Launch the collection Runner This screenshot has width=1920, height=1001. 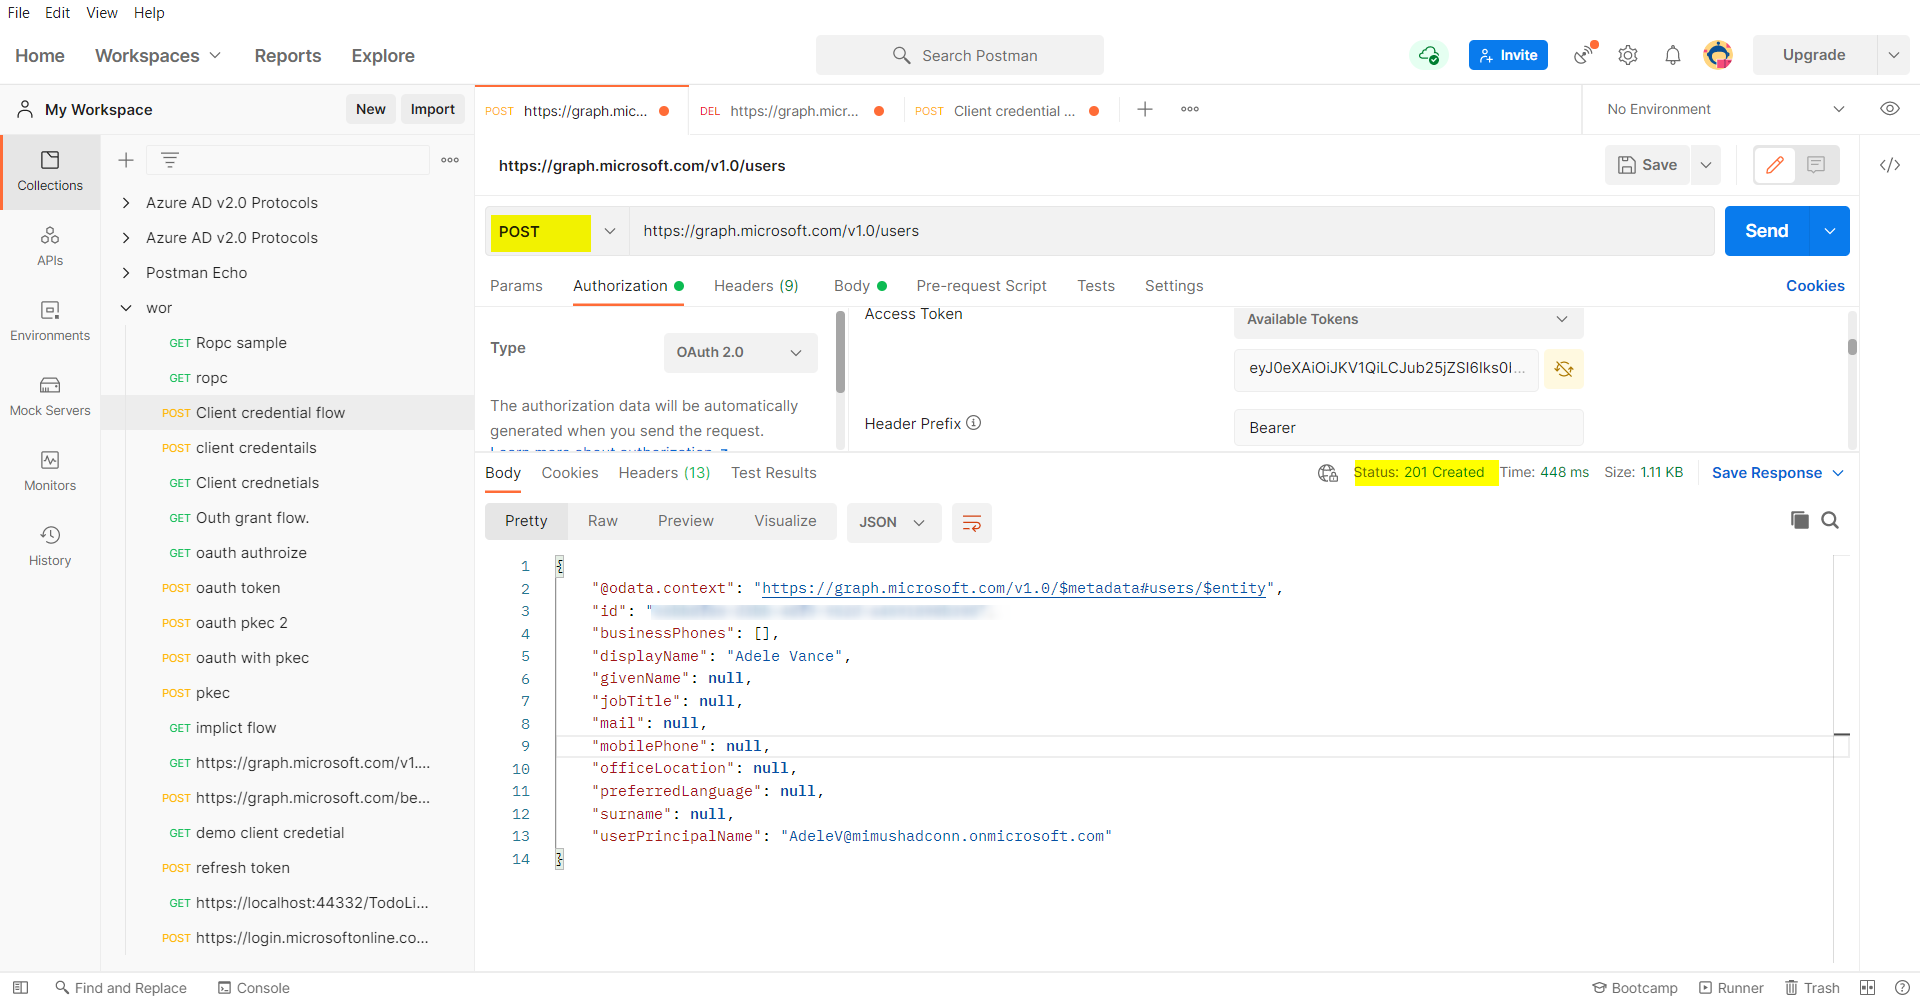1731,987
